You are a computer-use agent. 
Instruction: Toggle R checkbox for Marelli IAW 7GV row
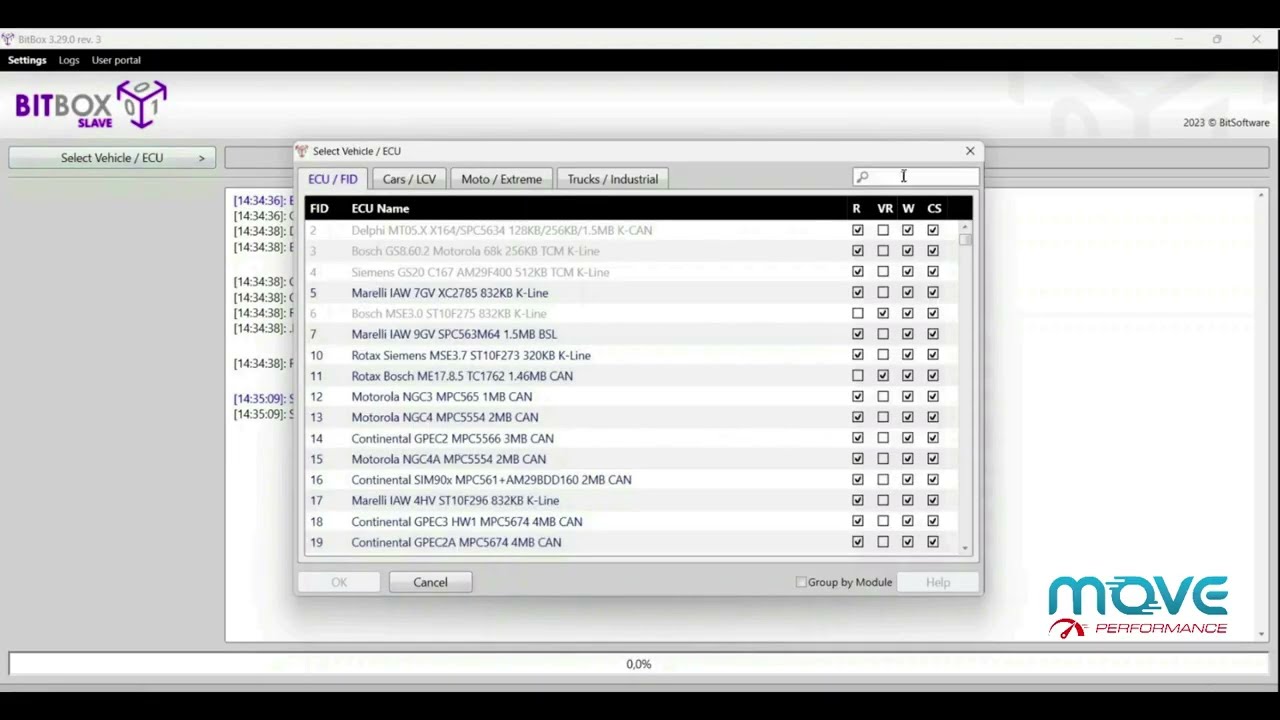(857, 293)
